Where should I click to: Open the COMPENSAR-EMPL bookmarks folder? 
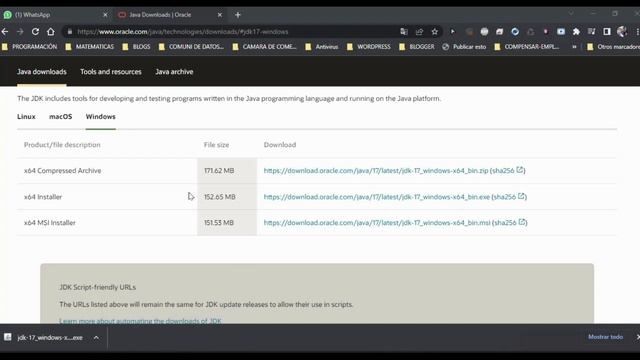click(x=527, y=47)
